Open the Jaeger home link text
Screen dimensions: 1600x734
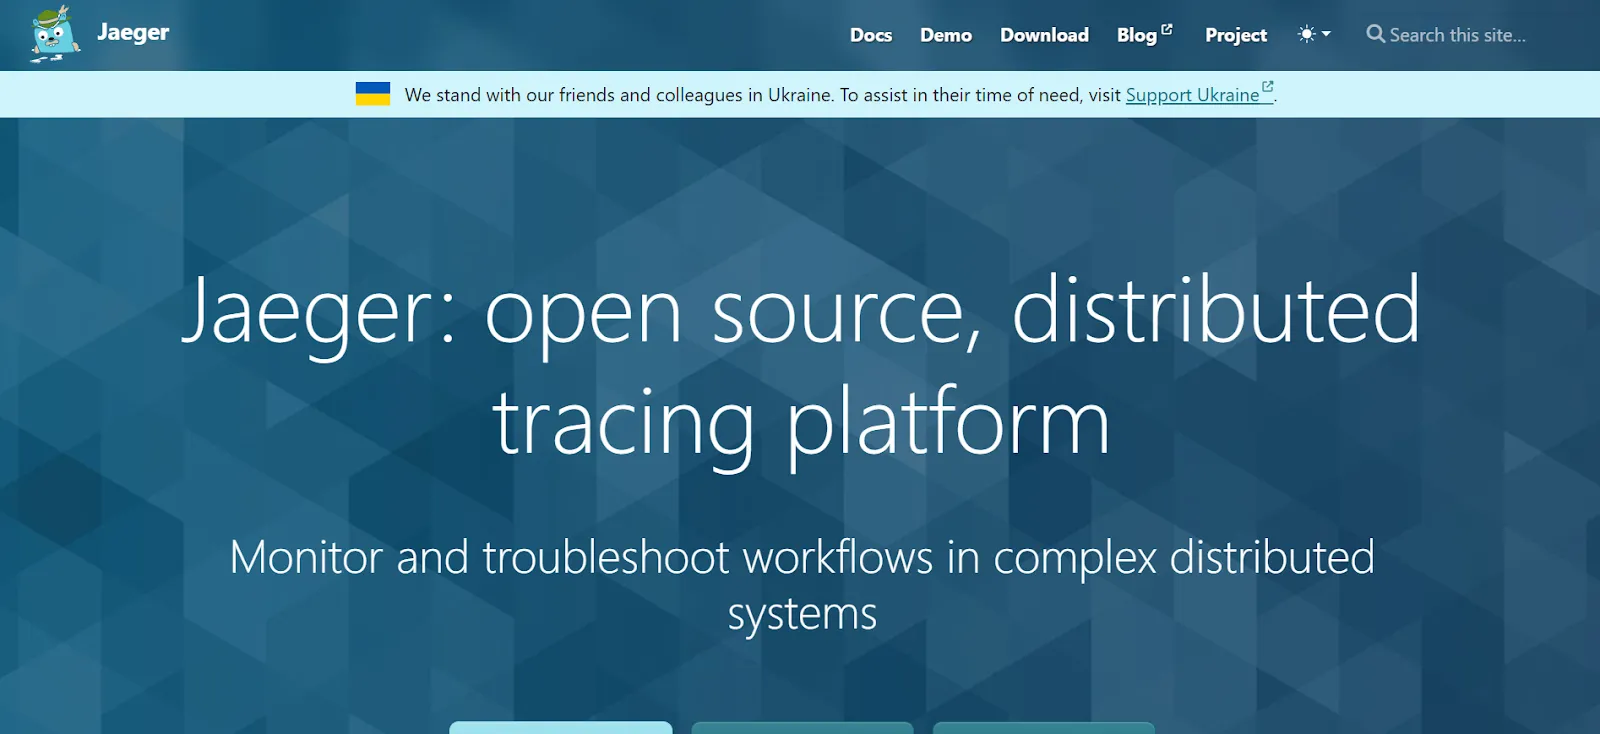point(133,32)
